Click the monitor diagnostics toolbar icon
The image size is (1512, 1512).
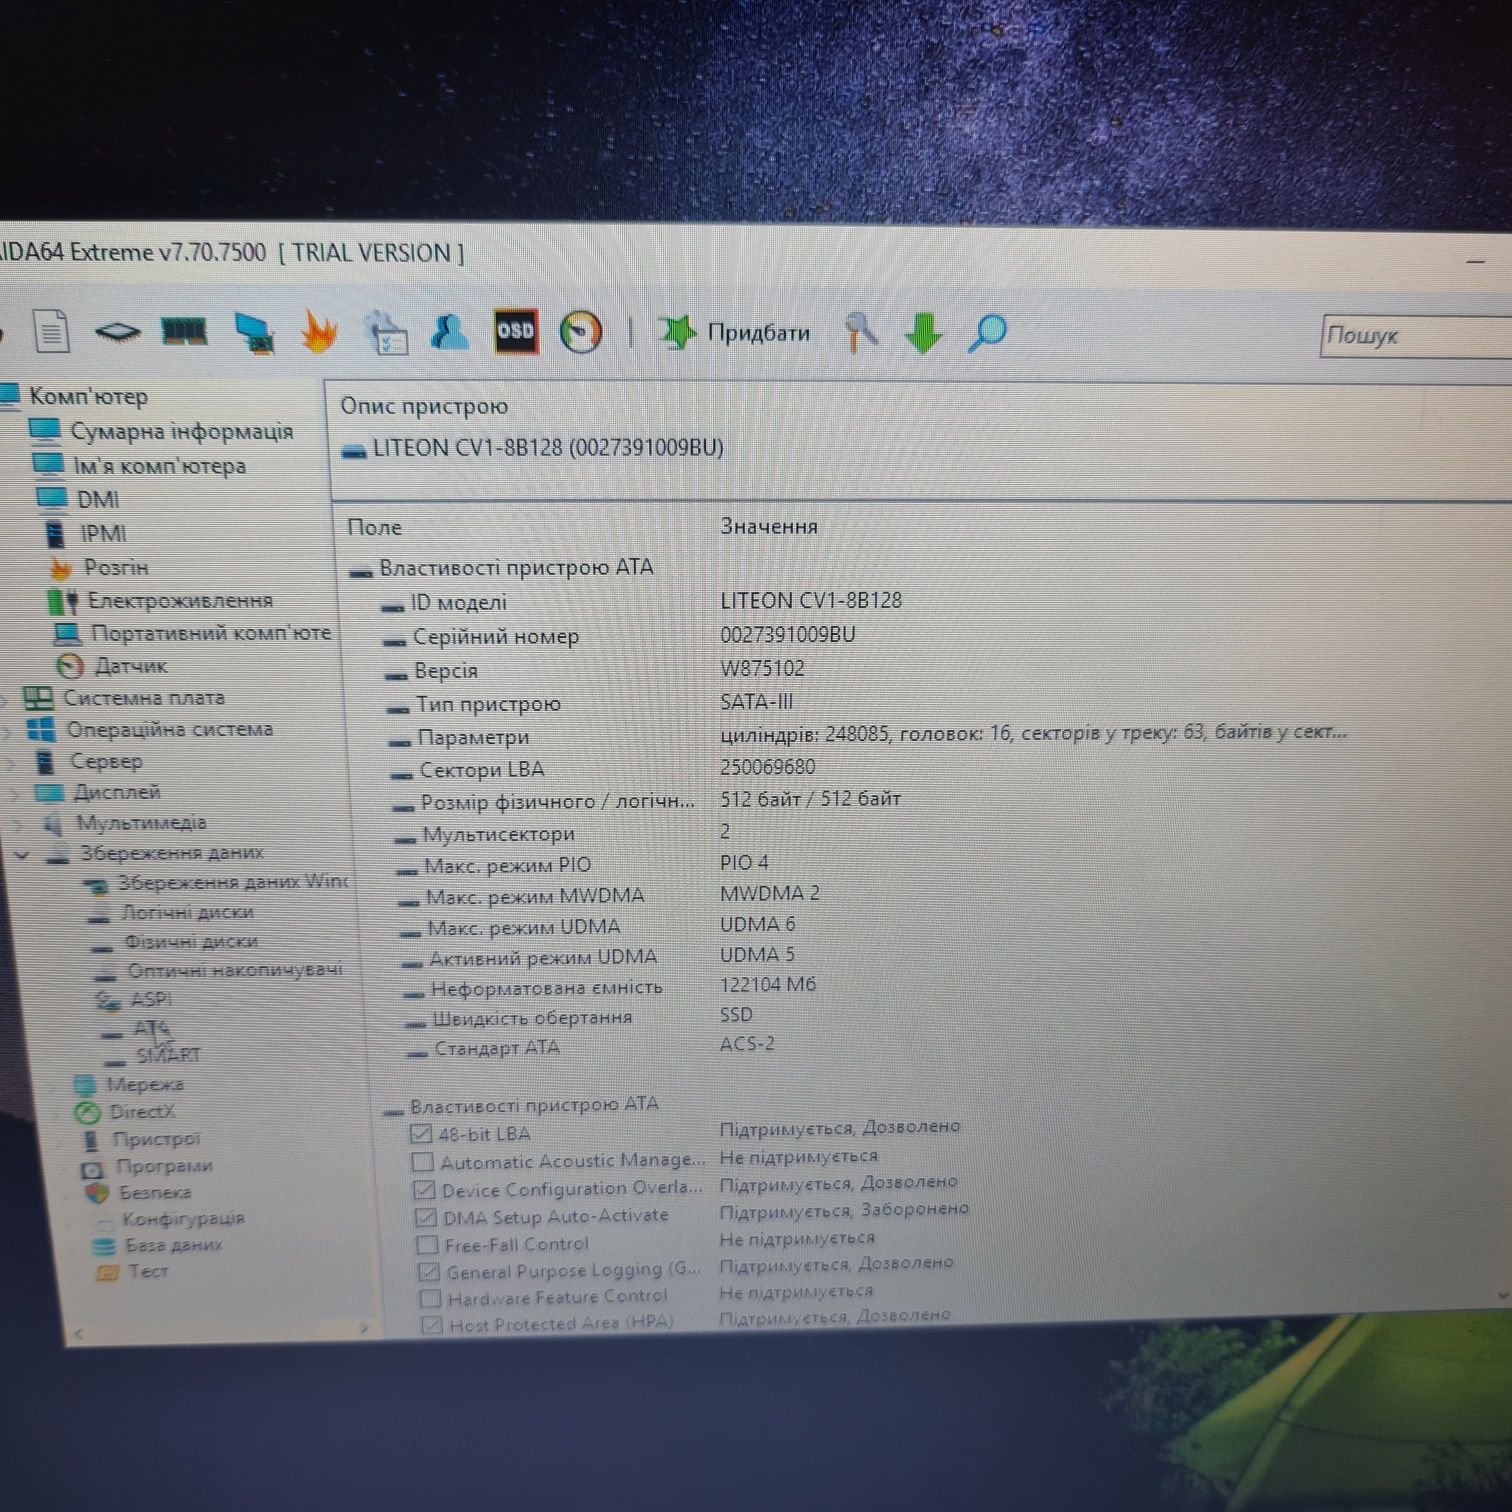[x=254, y=333]
